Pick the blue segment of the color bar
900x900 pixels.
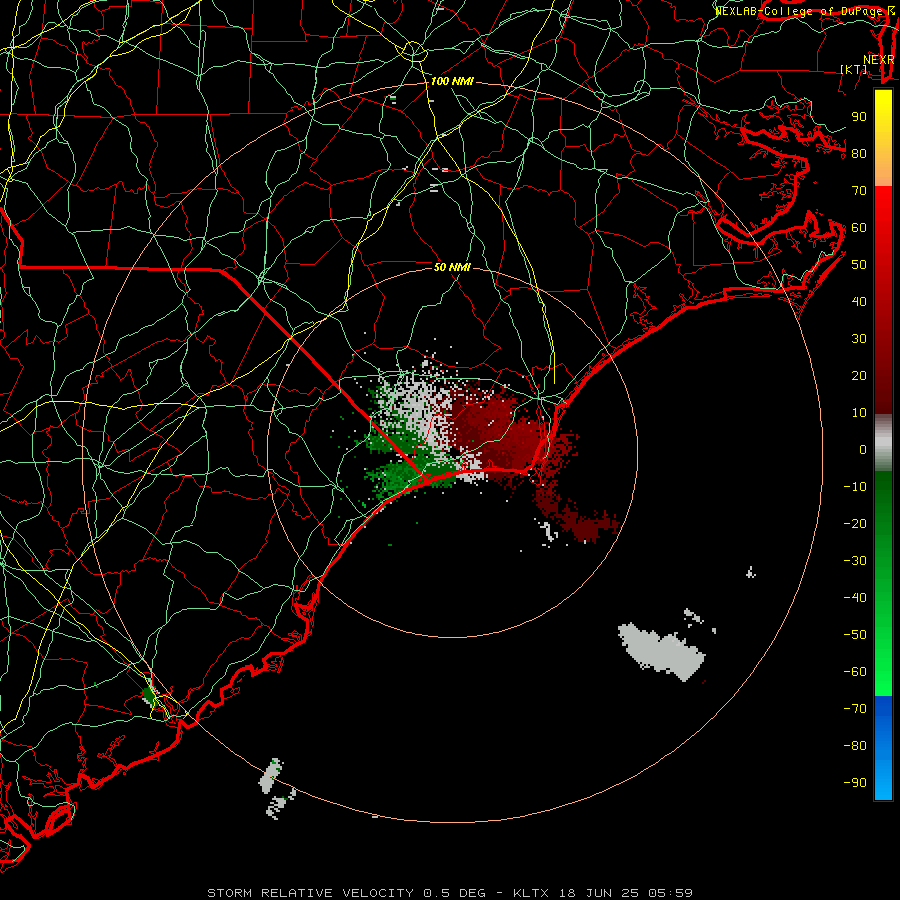883,748
